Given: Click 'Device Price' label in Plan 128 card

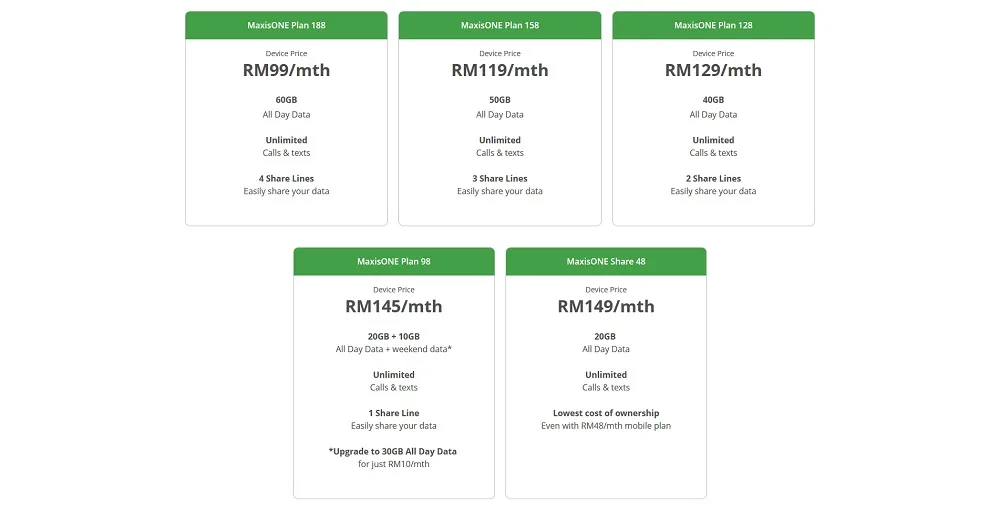Looking at the screenshot, I should coord(714,54).
